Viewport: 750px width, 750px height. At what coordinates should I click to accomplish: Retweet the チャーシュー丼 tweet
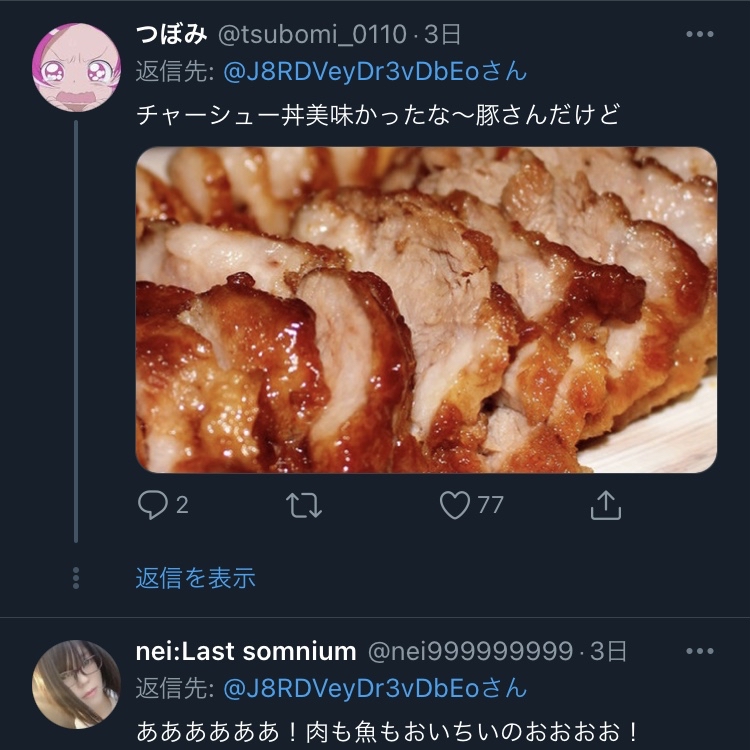[304, 505]
